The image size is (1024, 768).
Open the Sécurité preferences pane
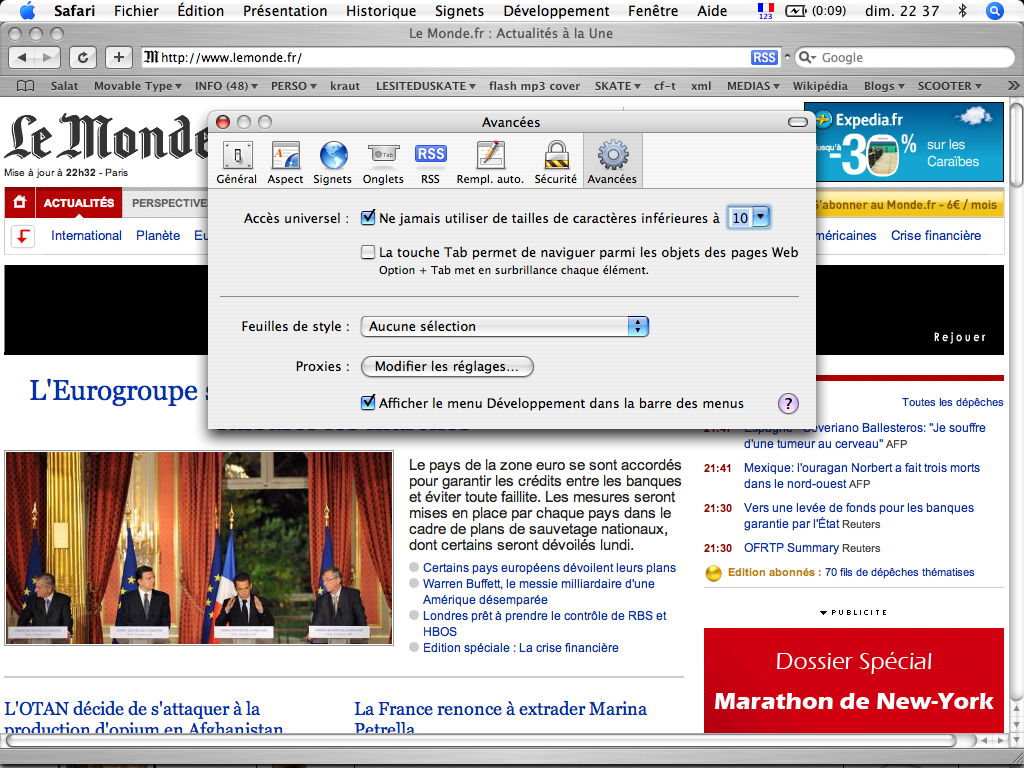(556, 162)
